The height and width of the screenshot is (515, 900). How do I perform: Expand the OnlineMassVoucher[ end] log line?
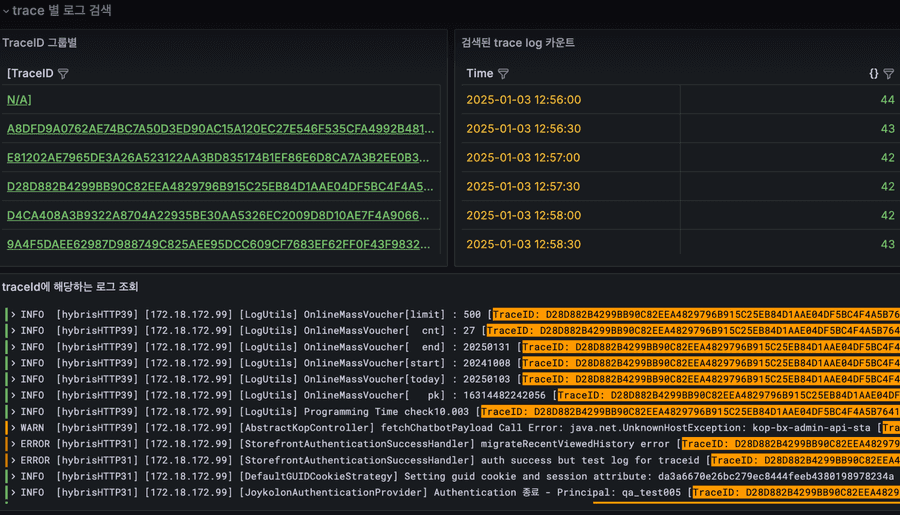13,347
